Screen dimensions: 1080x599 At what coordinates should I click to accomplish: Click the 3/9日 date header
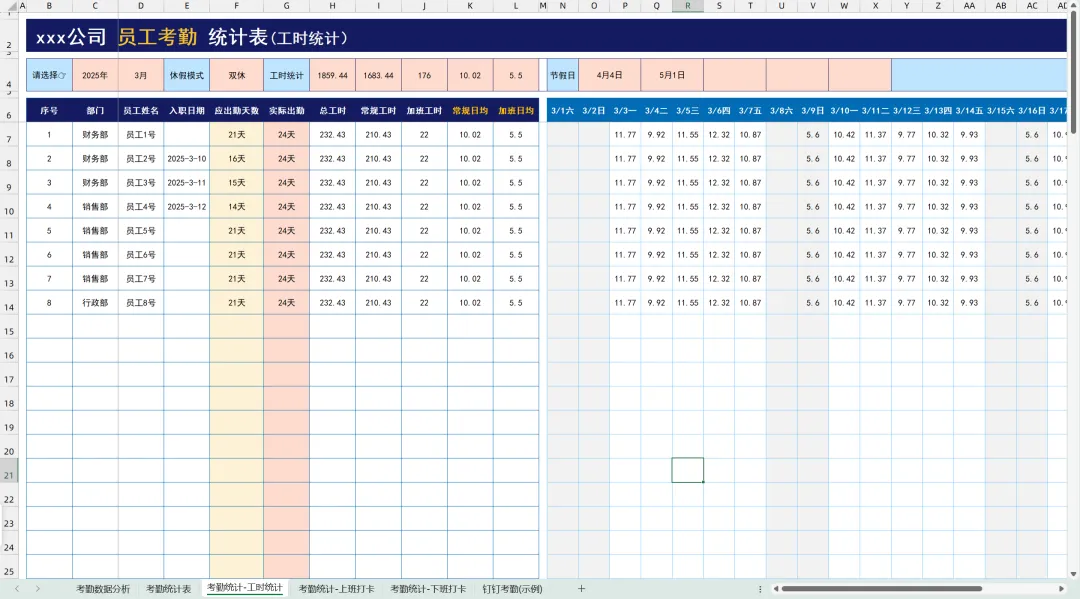coord(813,110)
